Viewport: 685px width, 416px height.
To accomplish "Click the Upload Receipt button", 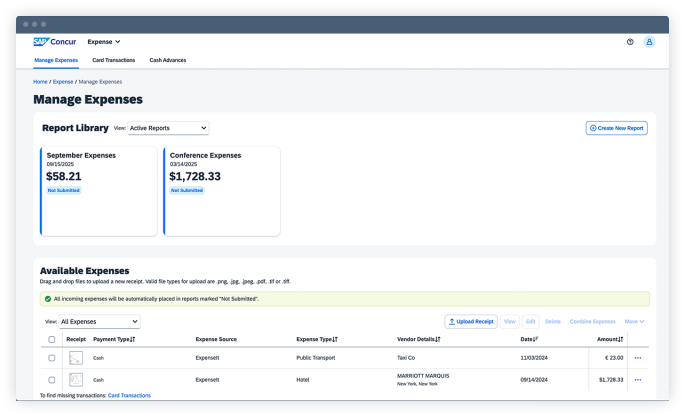I will tap(471, 322).
